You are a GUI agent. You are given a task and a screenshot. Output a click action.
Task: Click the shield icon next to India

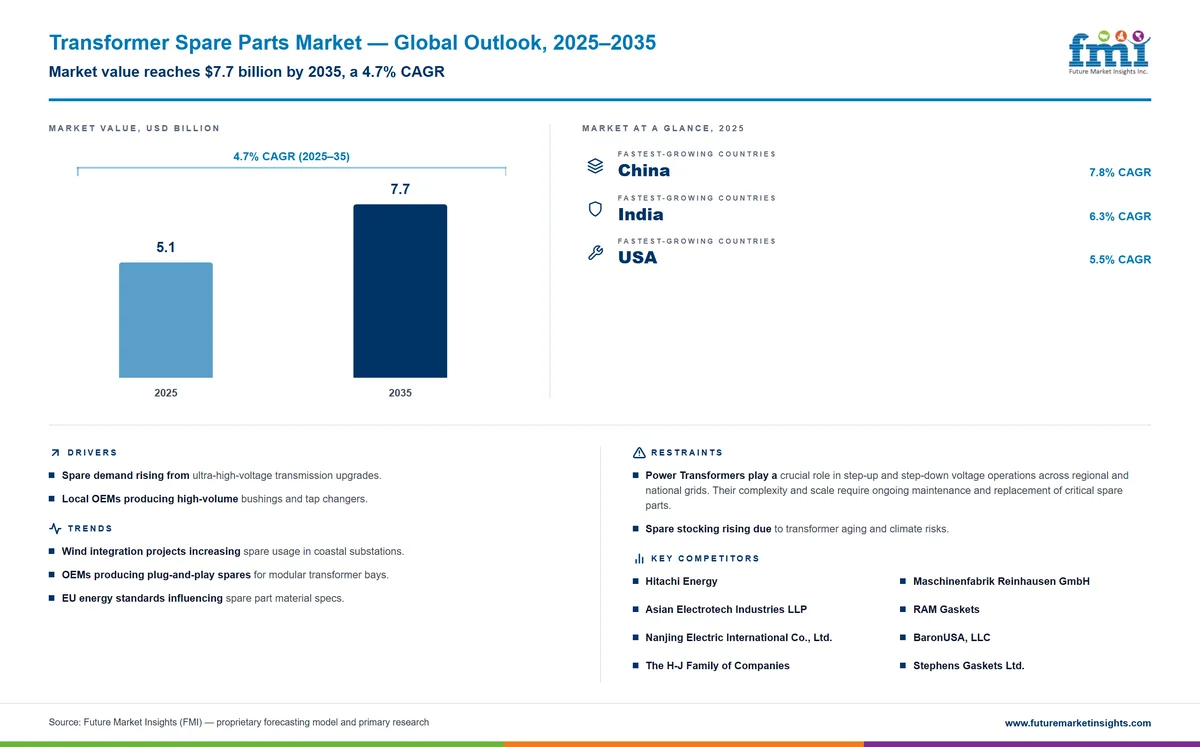click(x=595, y=209)
